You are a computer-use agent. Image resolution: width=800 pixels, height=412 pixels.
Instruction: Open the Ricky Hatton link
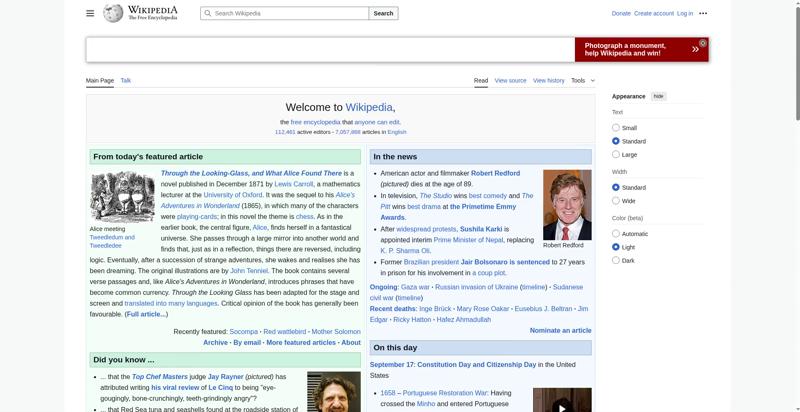[x=412, y=320]
